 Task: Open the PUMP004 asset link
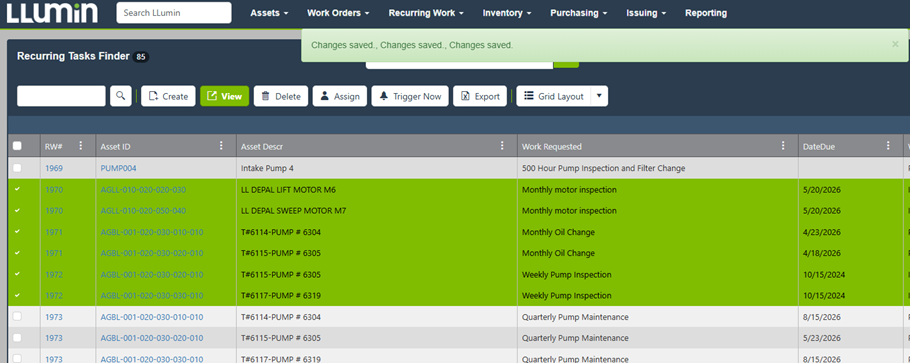pyautogui.click(x=118, y=168)
